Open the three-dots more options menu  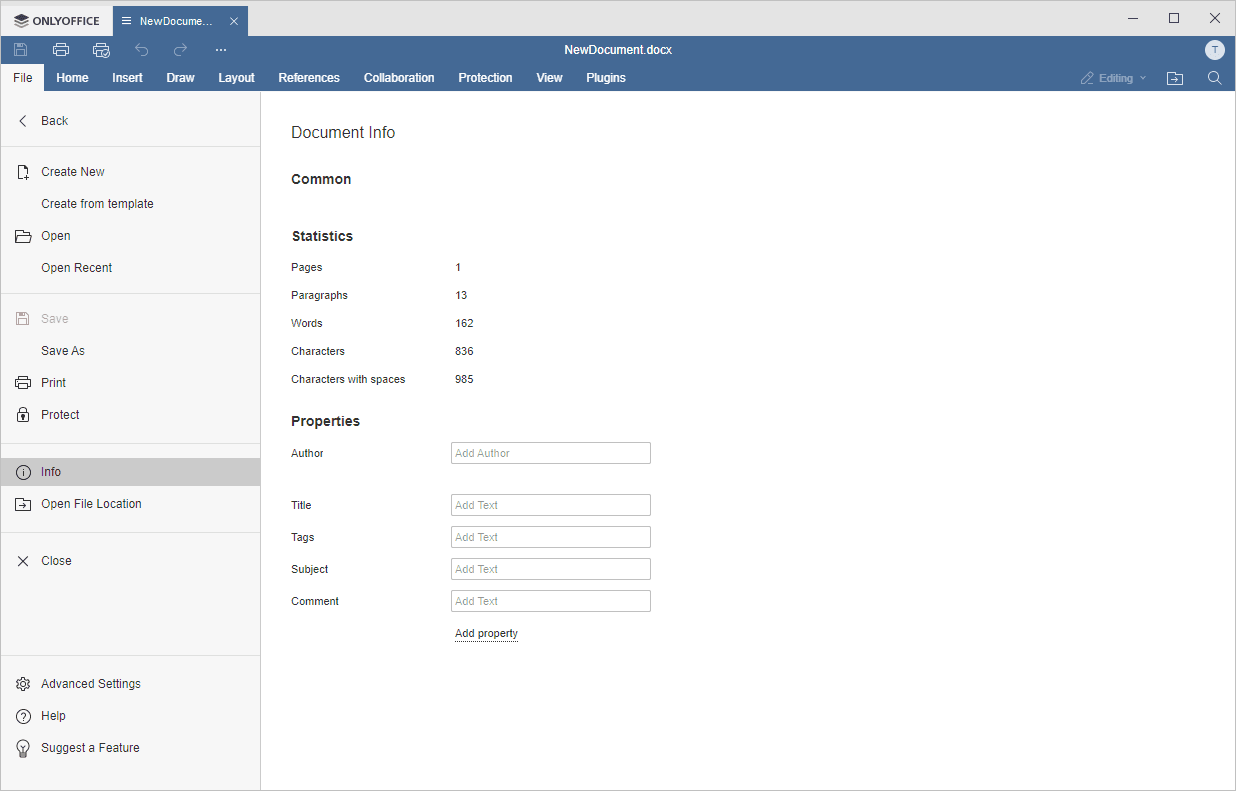pyautogui.click(x=221, y=50)
